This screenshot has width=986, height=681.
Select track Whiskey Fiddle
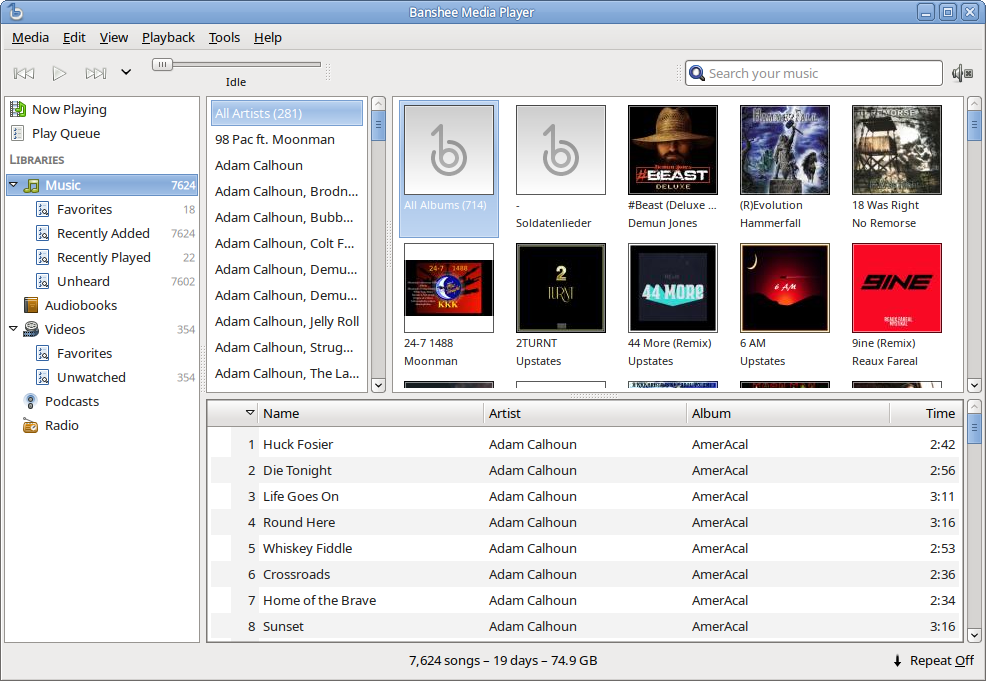[585, 548]
